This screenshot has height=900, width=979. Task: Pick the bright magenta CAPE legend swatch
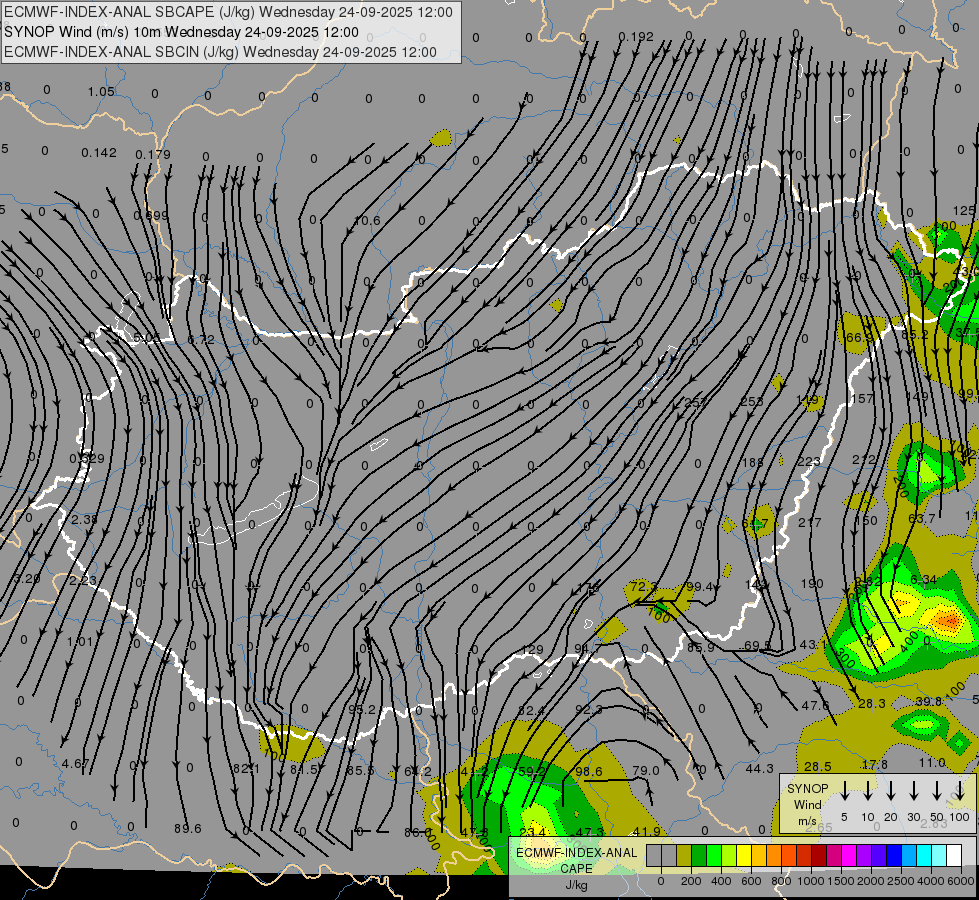pyautogui.click(x=849, y=856)
